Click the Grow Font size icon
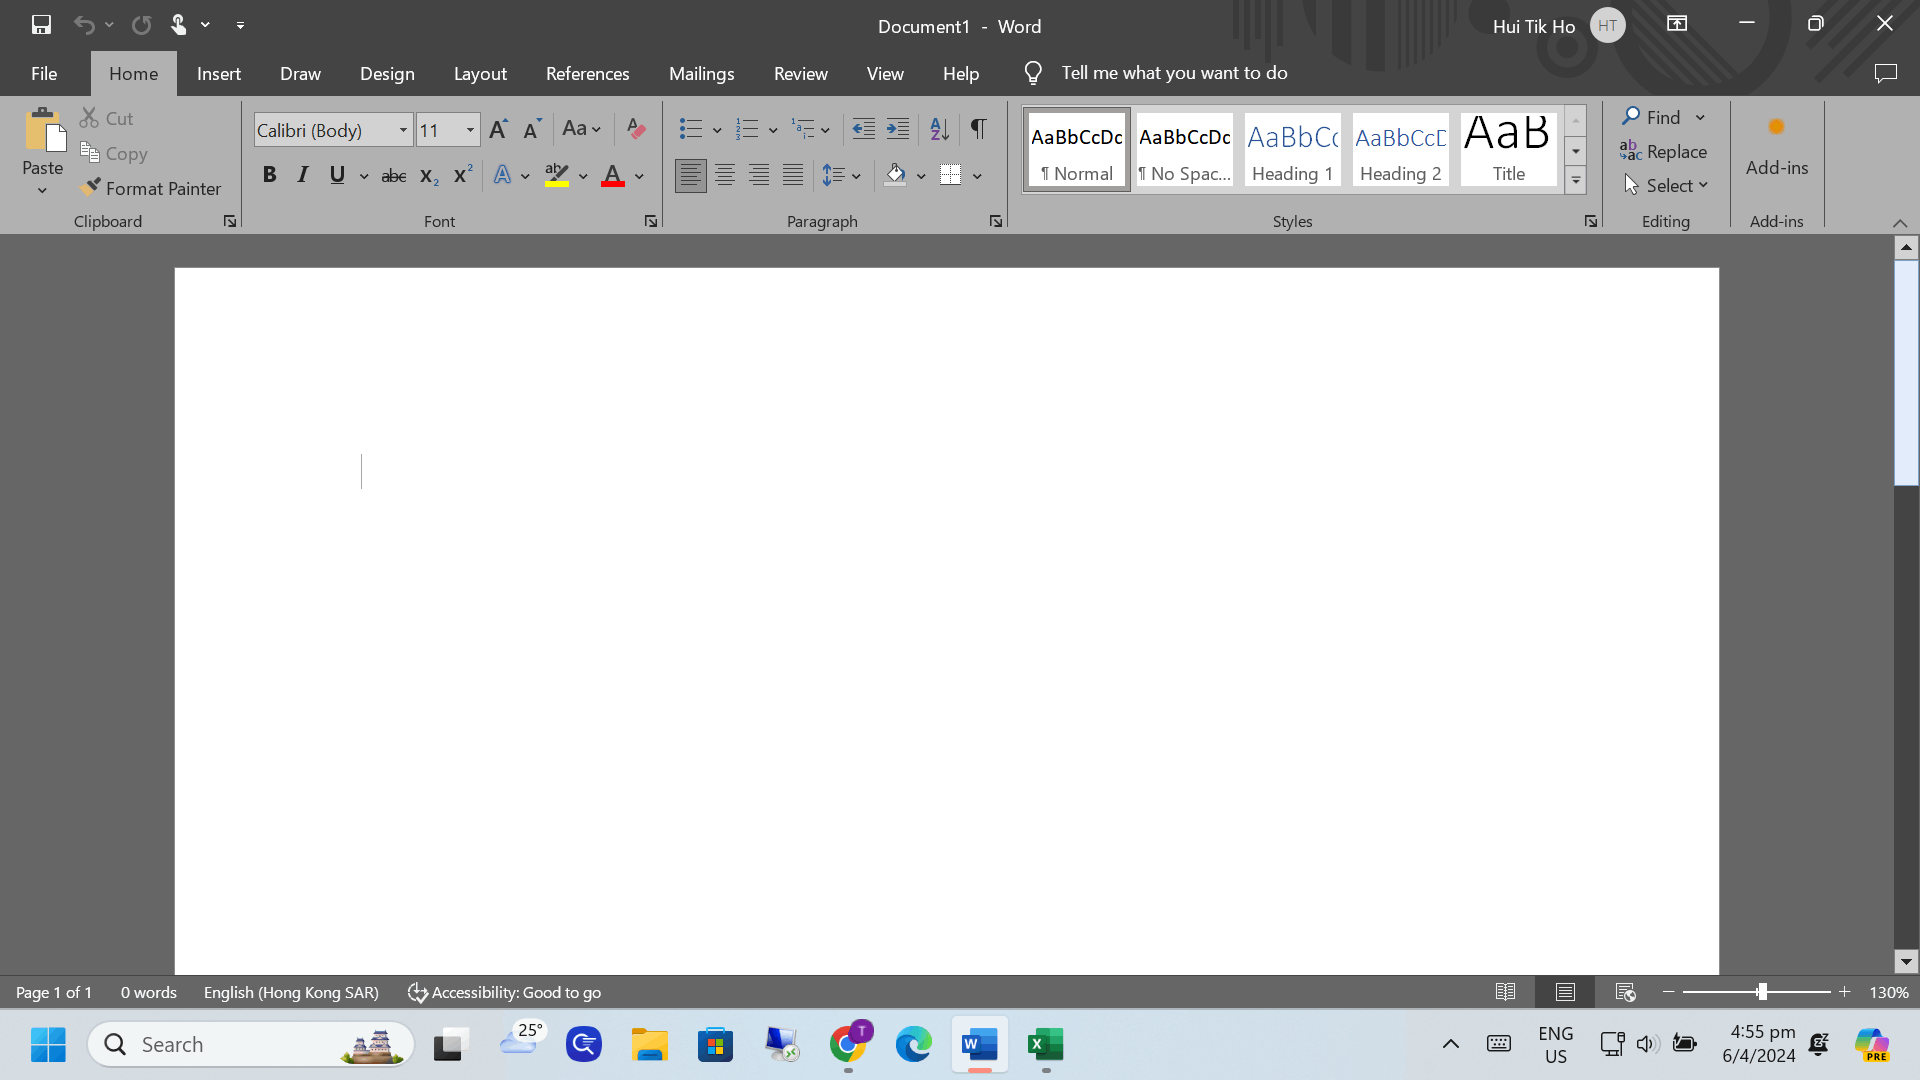Screen dimensions: 1920x1080 tap(498, 128)
